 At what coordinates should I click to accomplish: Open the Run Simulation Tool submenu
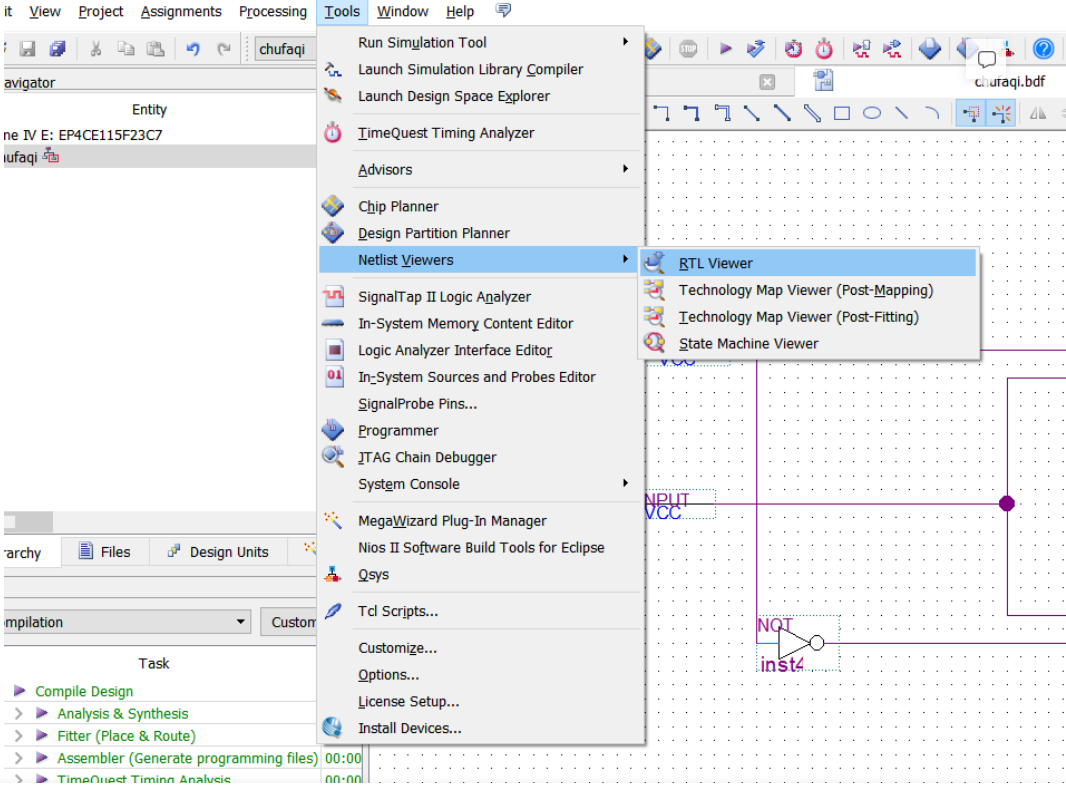481,42
